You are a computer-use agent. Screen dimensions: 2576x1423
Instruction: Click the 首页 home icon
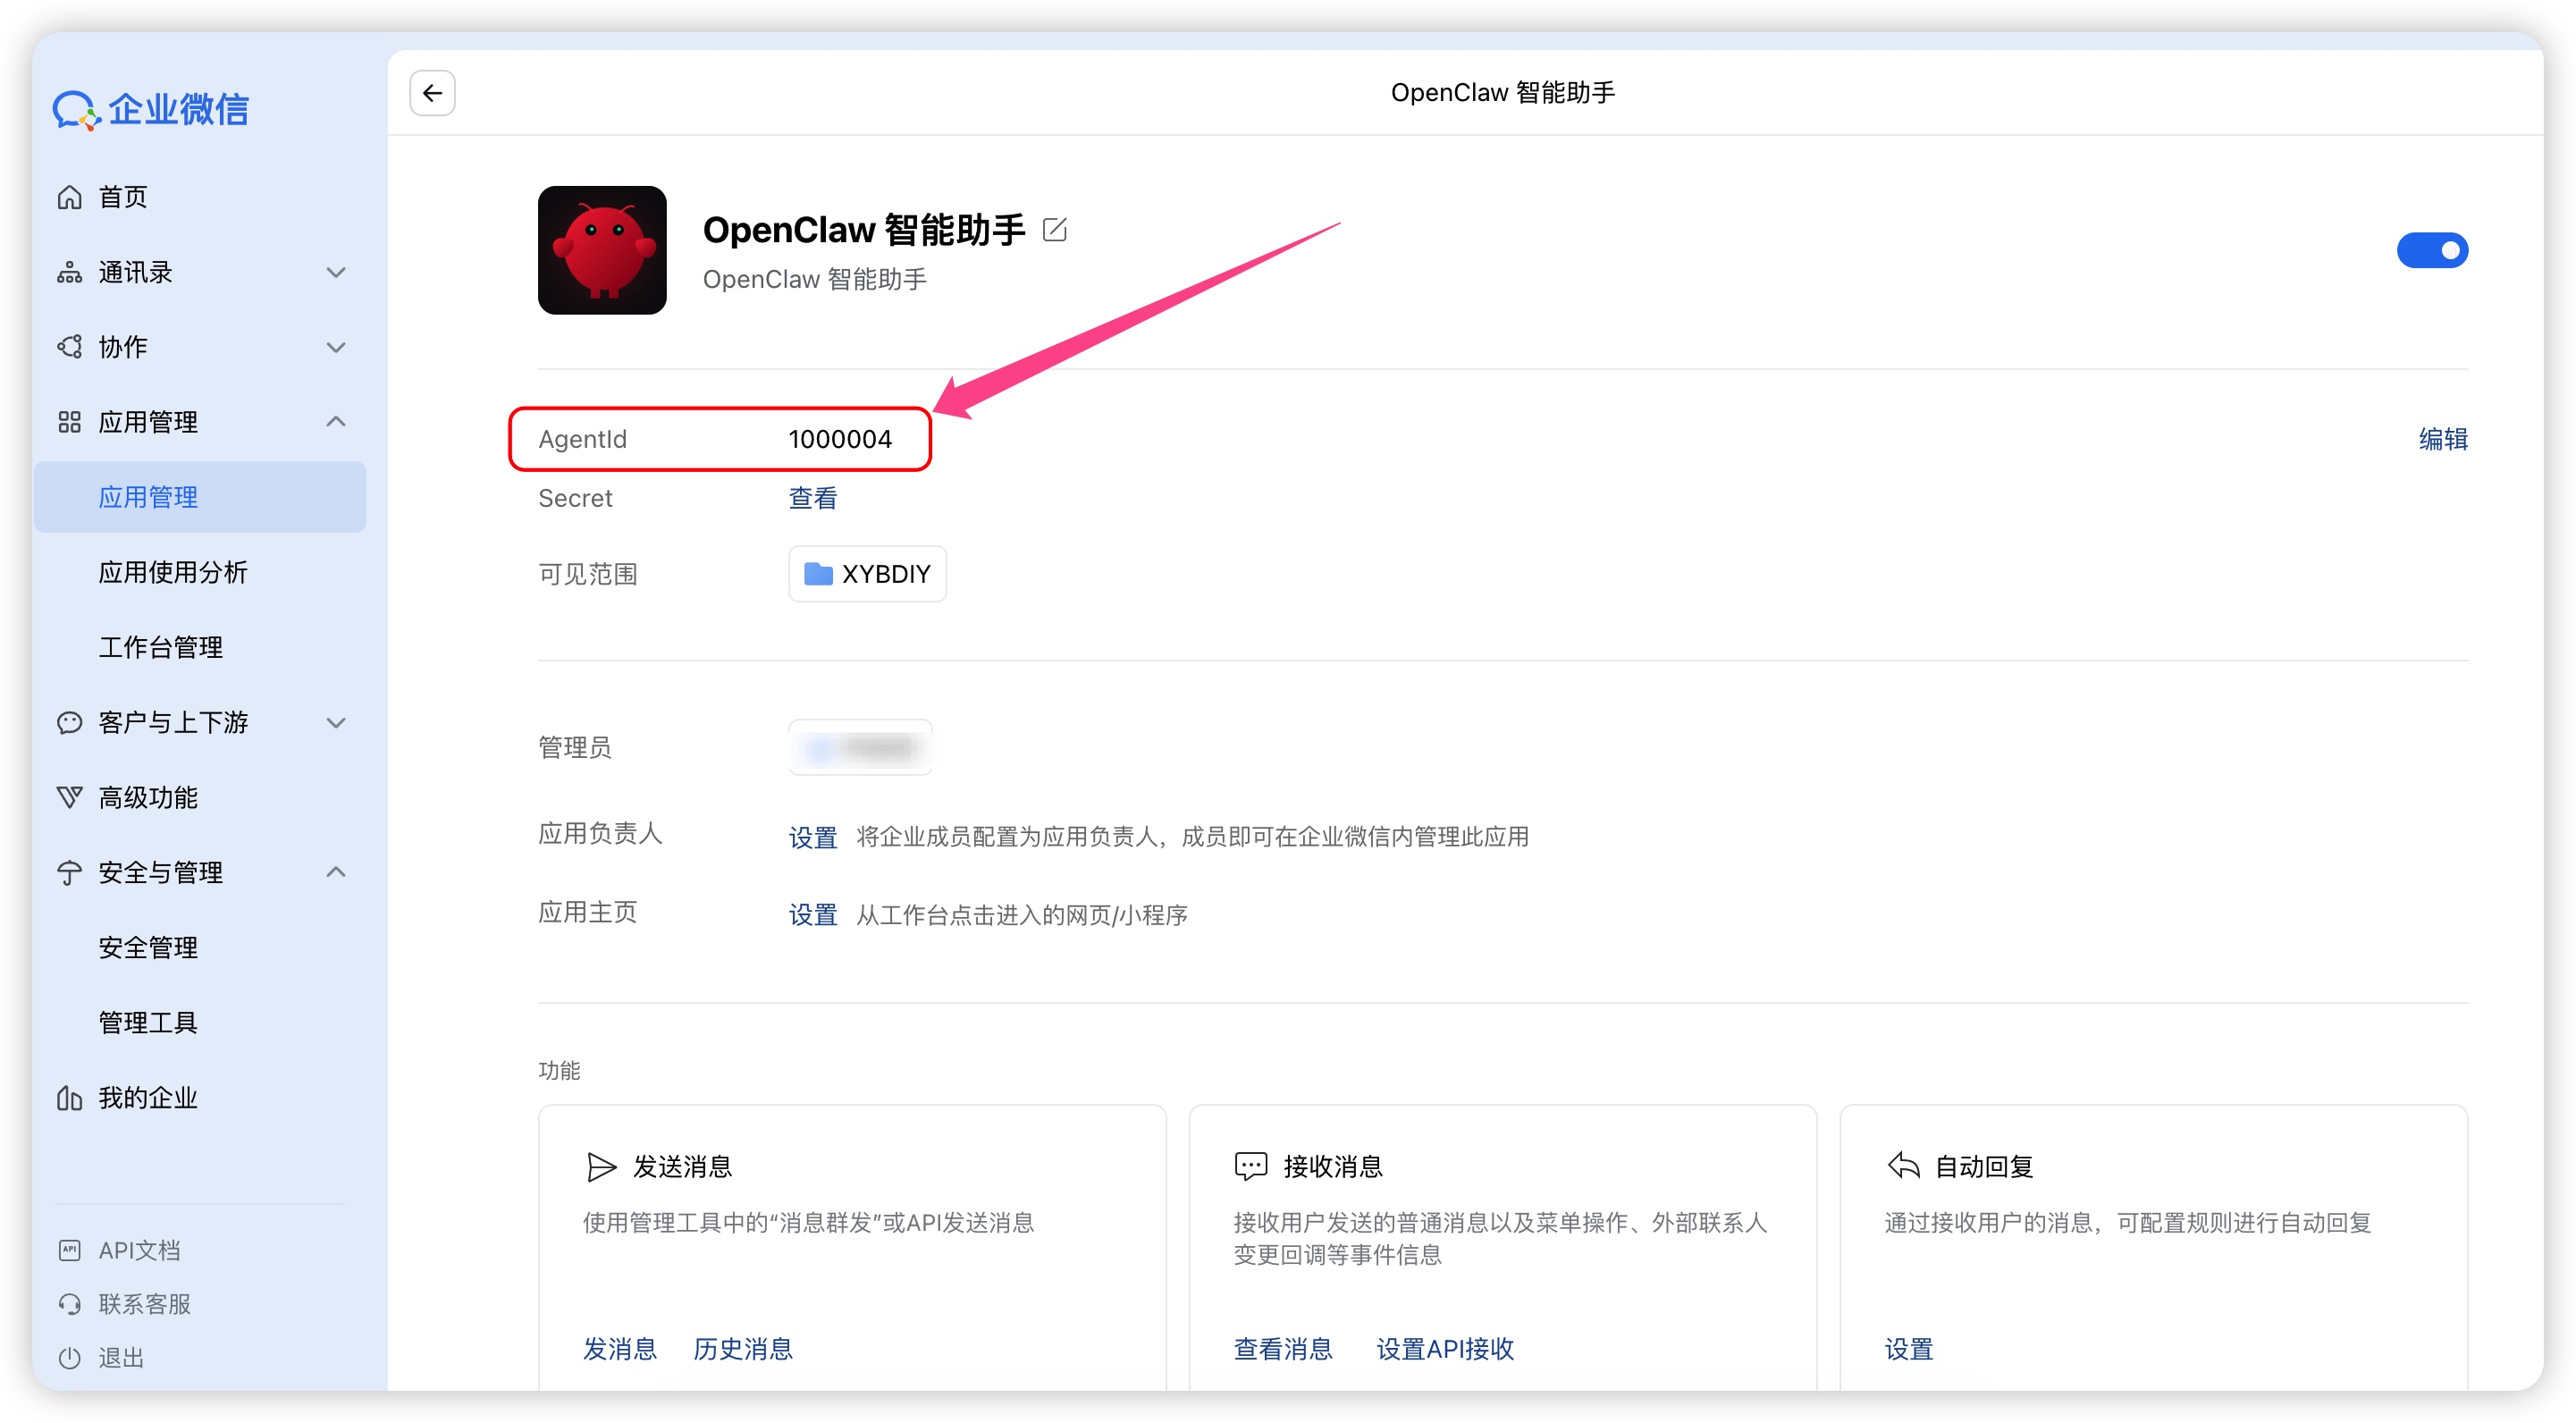tap(69, 197)
